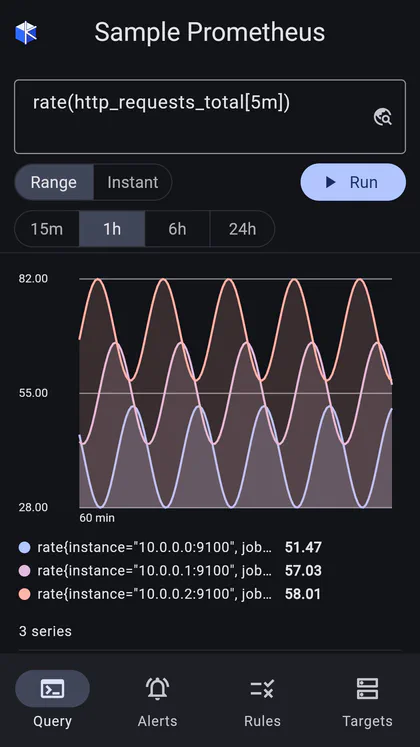Click the blue cube app logo

[x=26, y=33]
